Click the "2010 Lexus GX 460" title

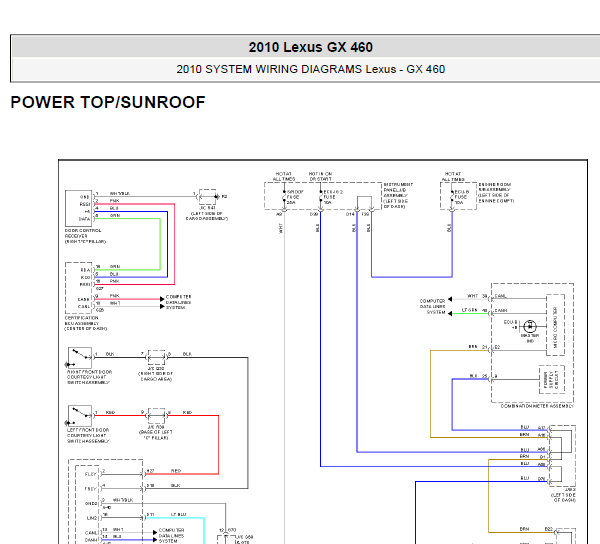coord(310,47)
